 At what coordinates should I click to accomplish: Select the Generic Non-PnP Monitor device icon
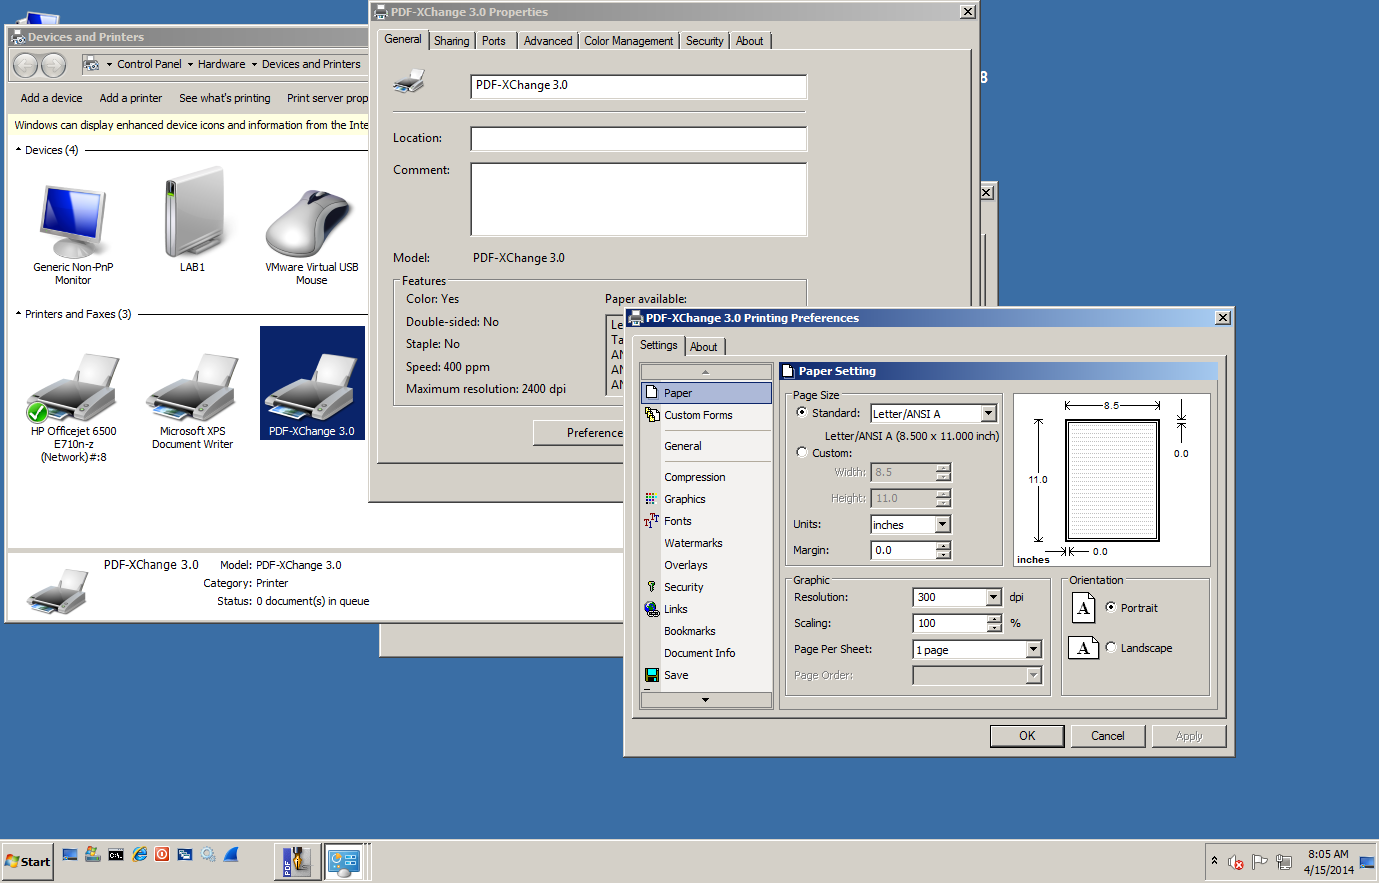tap(73, 222)
